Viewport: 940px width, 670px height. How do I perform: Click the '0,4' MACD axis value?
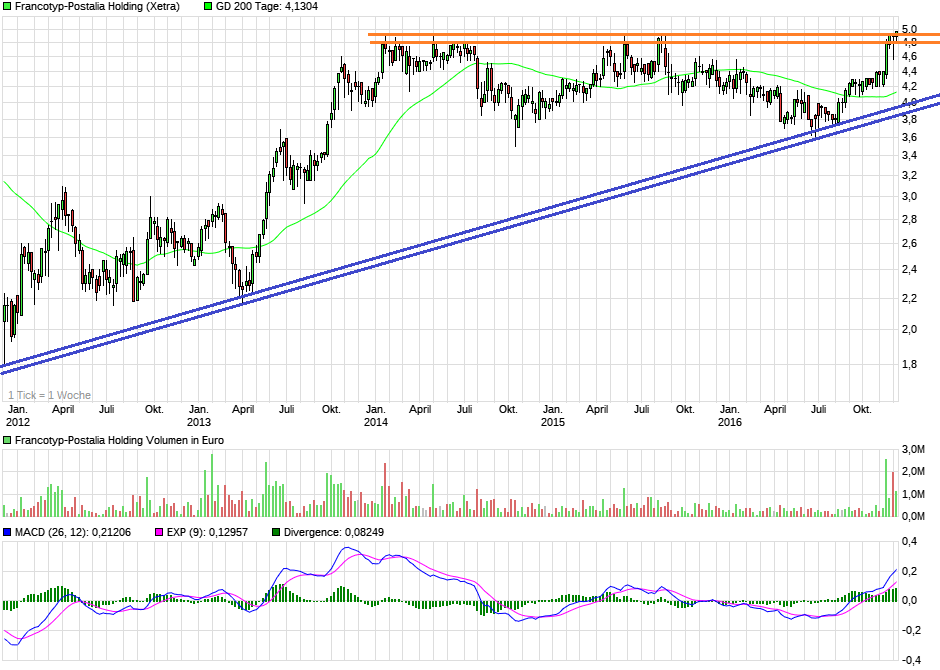tap(909, 542)
